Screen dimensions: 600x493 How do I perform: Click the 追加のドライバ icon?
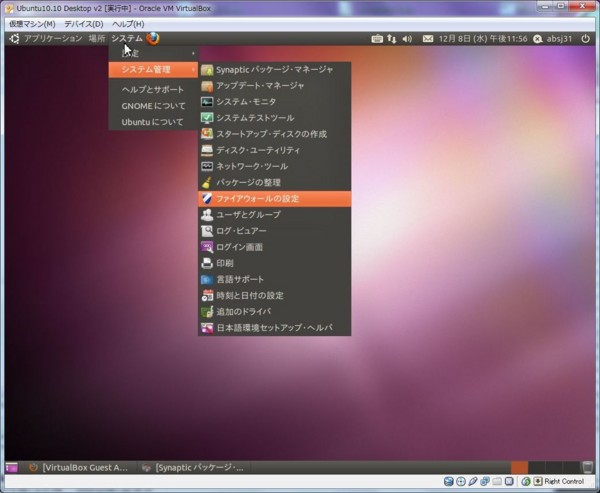click(207, 312)
